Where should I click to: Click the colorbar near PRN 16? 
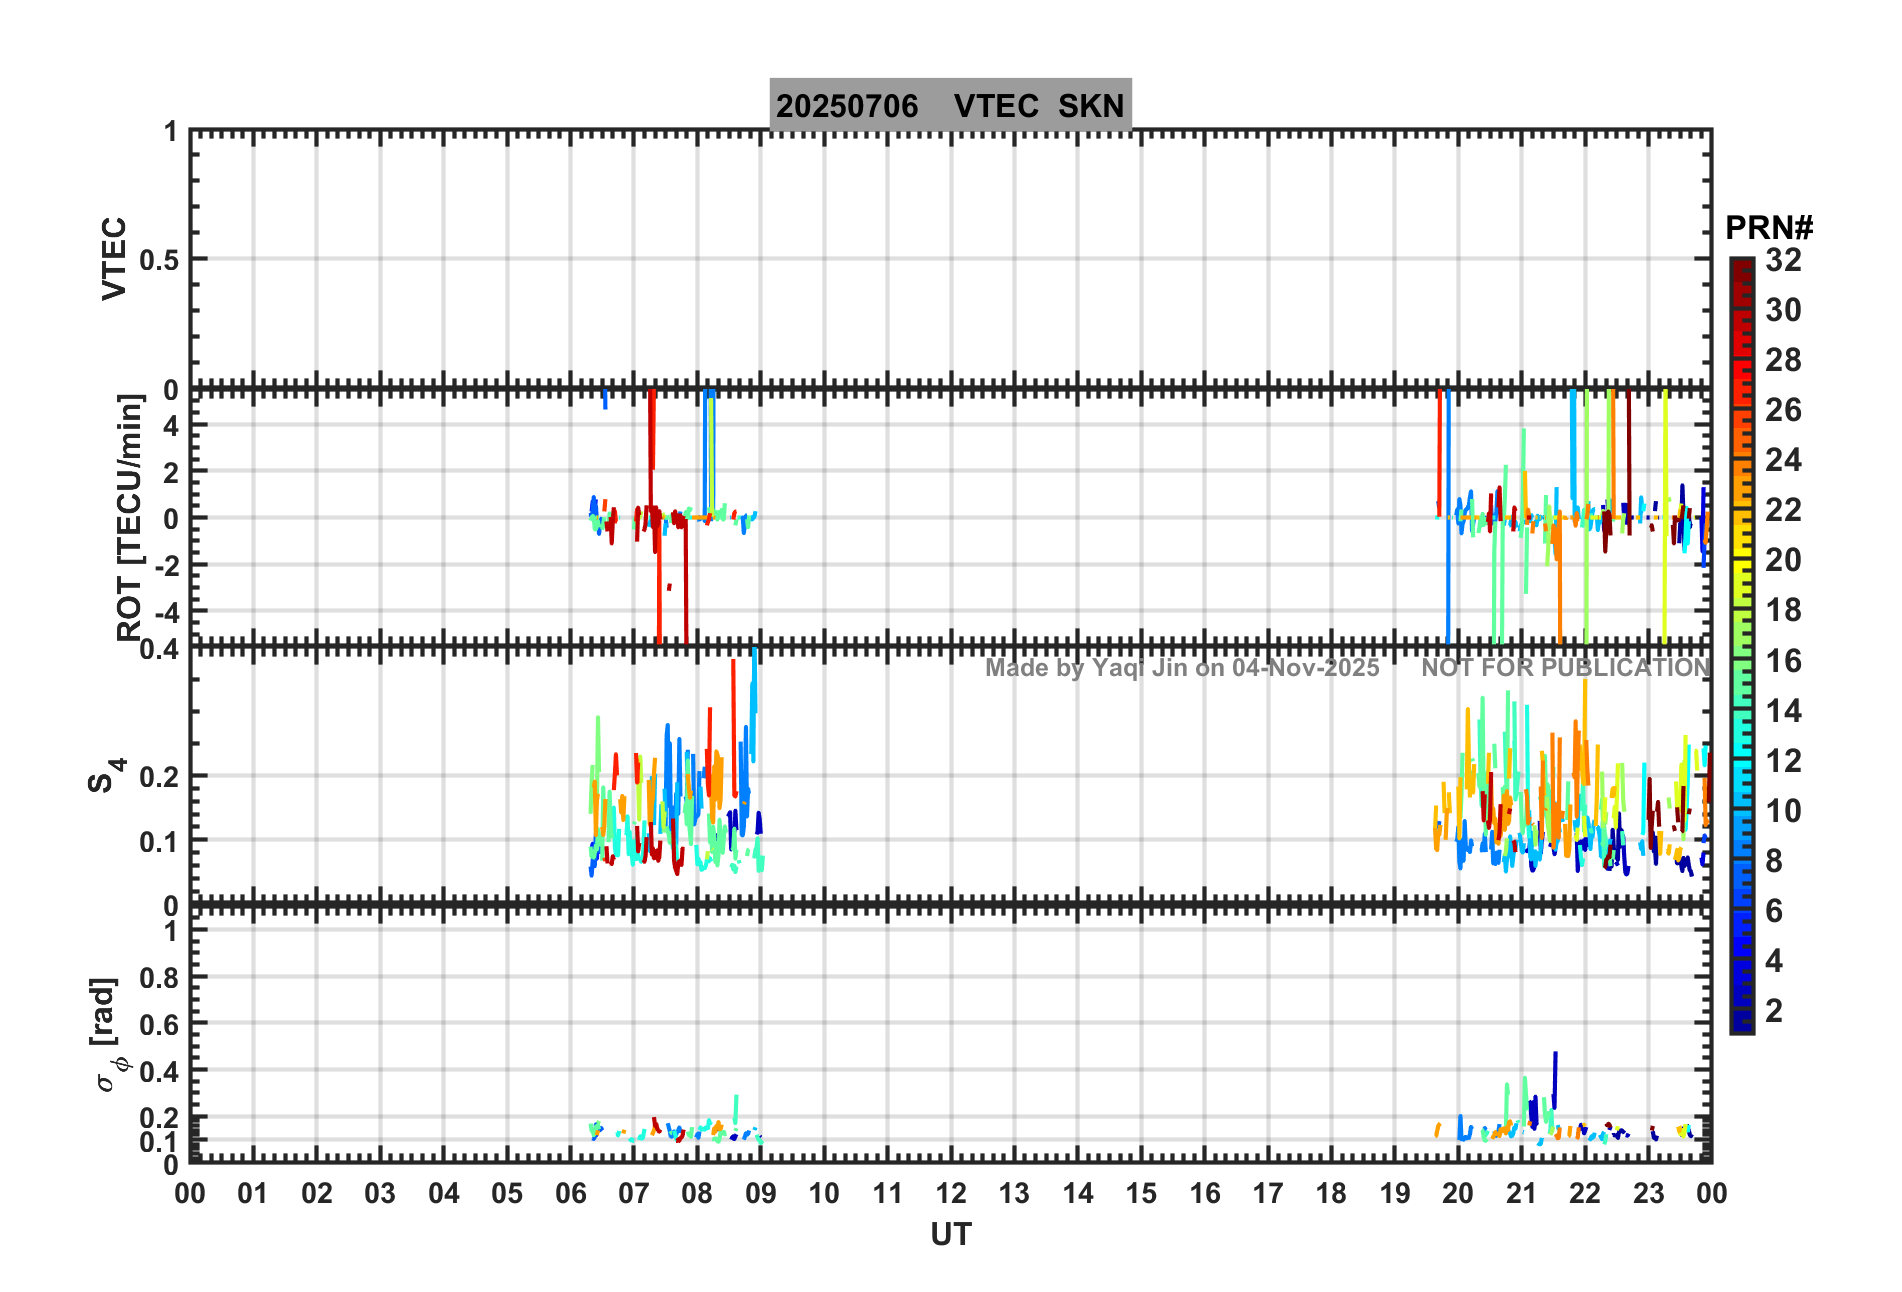coord(1742,661)
